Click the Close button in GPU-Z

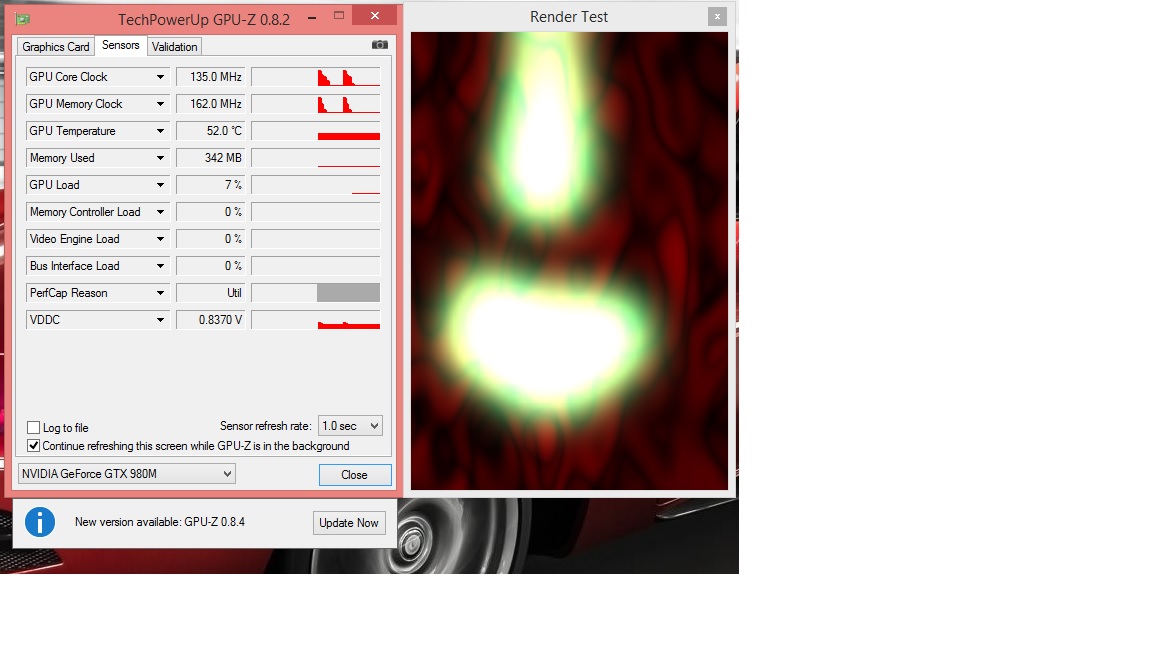pyautogui.click(x=355, y=475)
